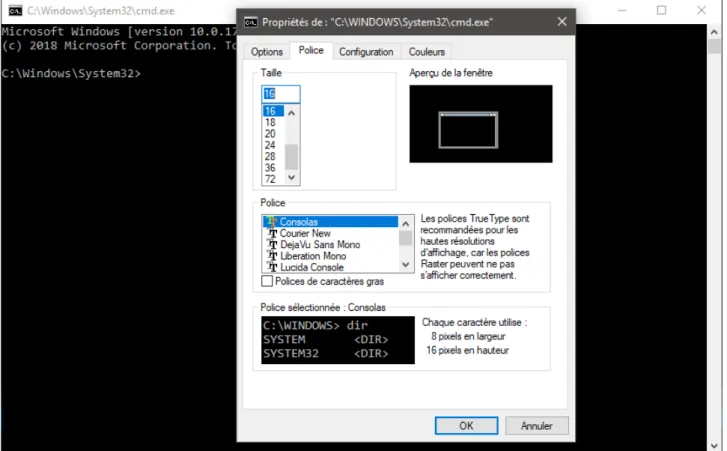This screenshot has width=727, height=451.
Task: Click the font list scrollbar thumb
Action: click(406, 238)
